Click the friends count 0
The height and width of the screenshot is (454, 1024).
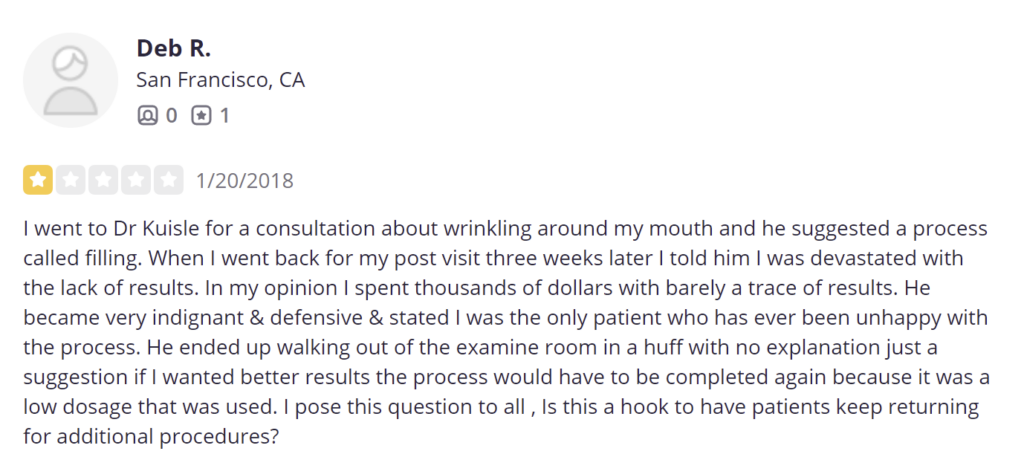point(171,116)
